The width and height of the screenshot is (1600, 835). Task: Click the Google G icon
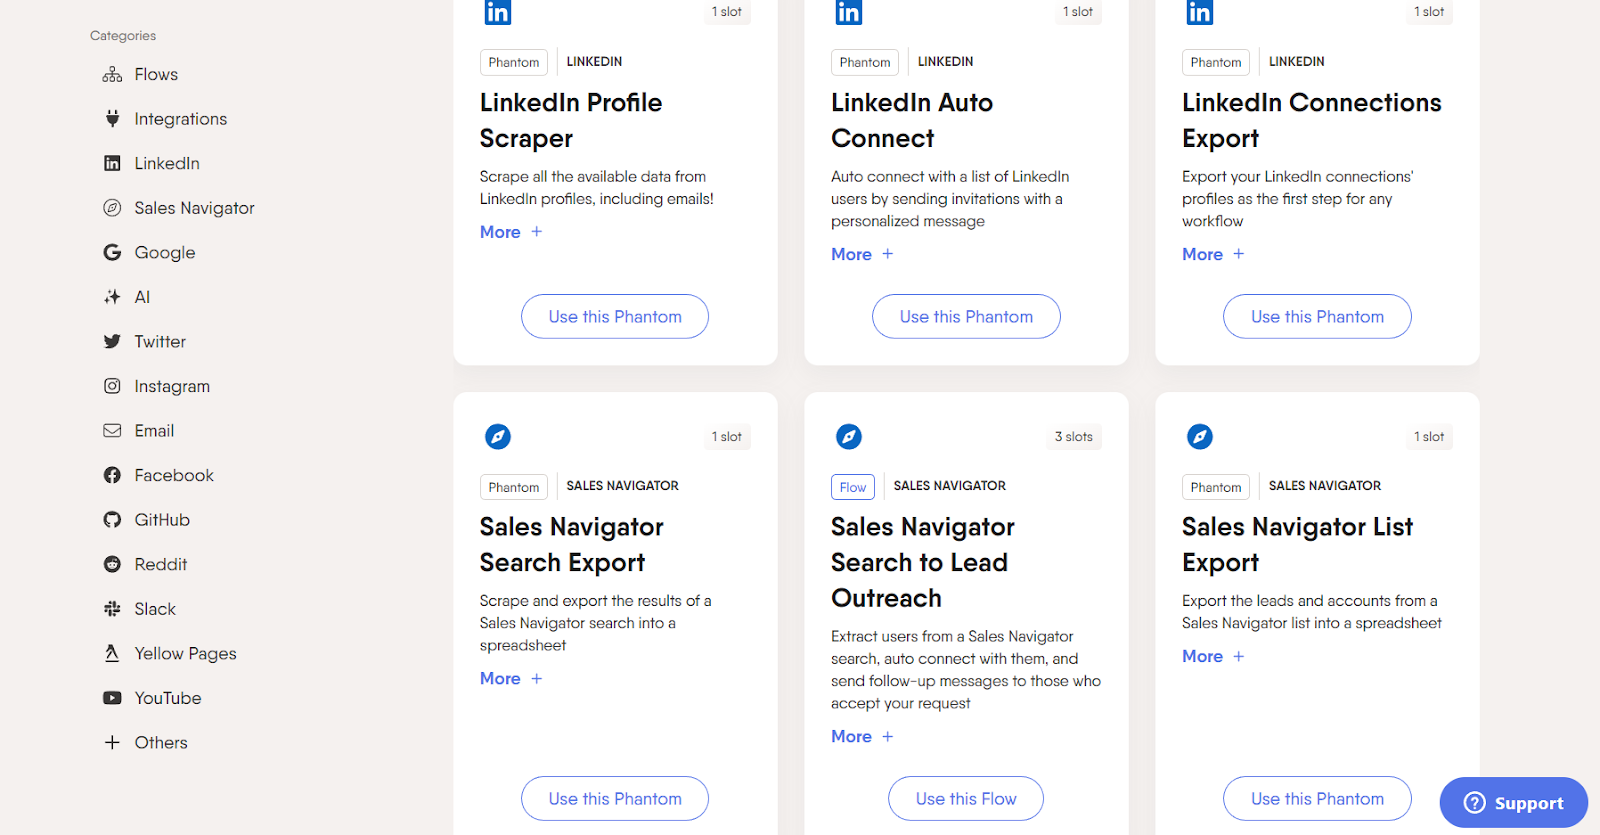coord(112,252)
